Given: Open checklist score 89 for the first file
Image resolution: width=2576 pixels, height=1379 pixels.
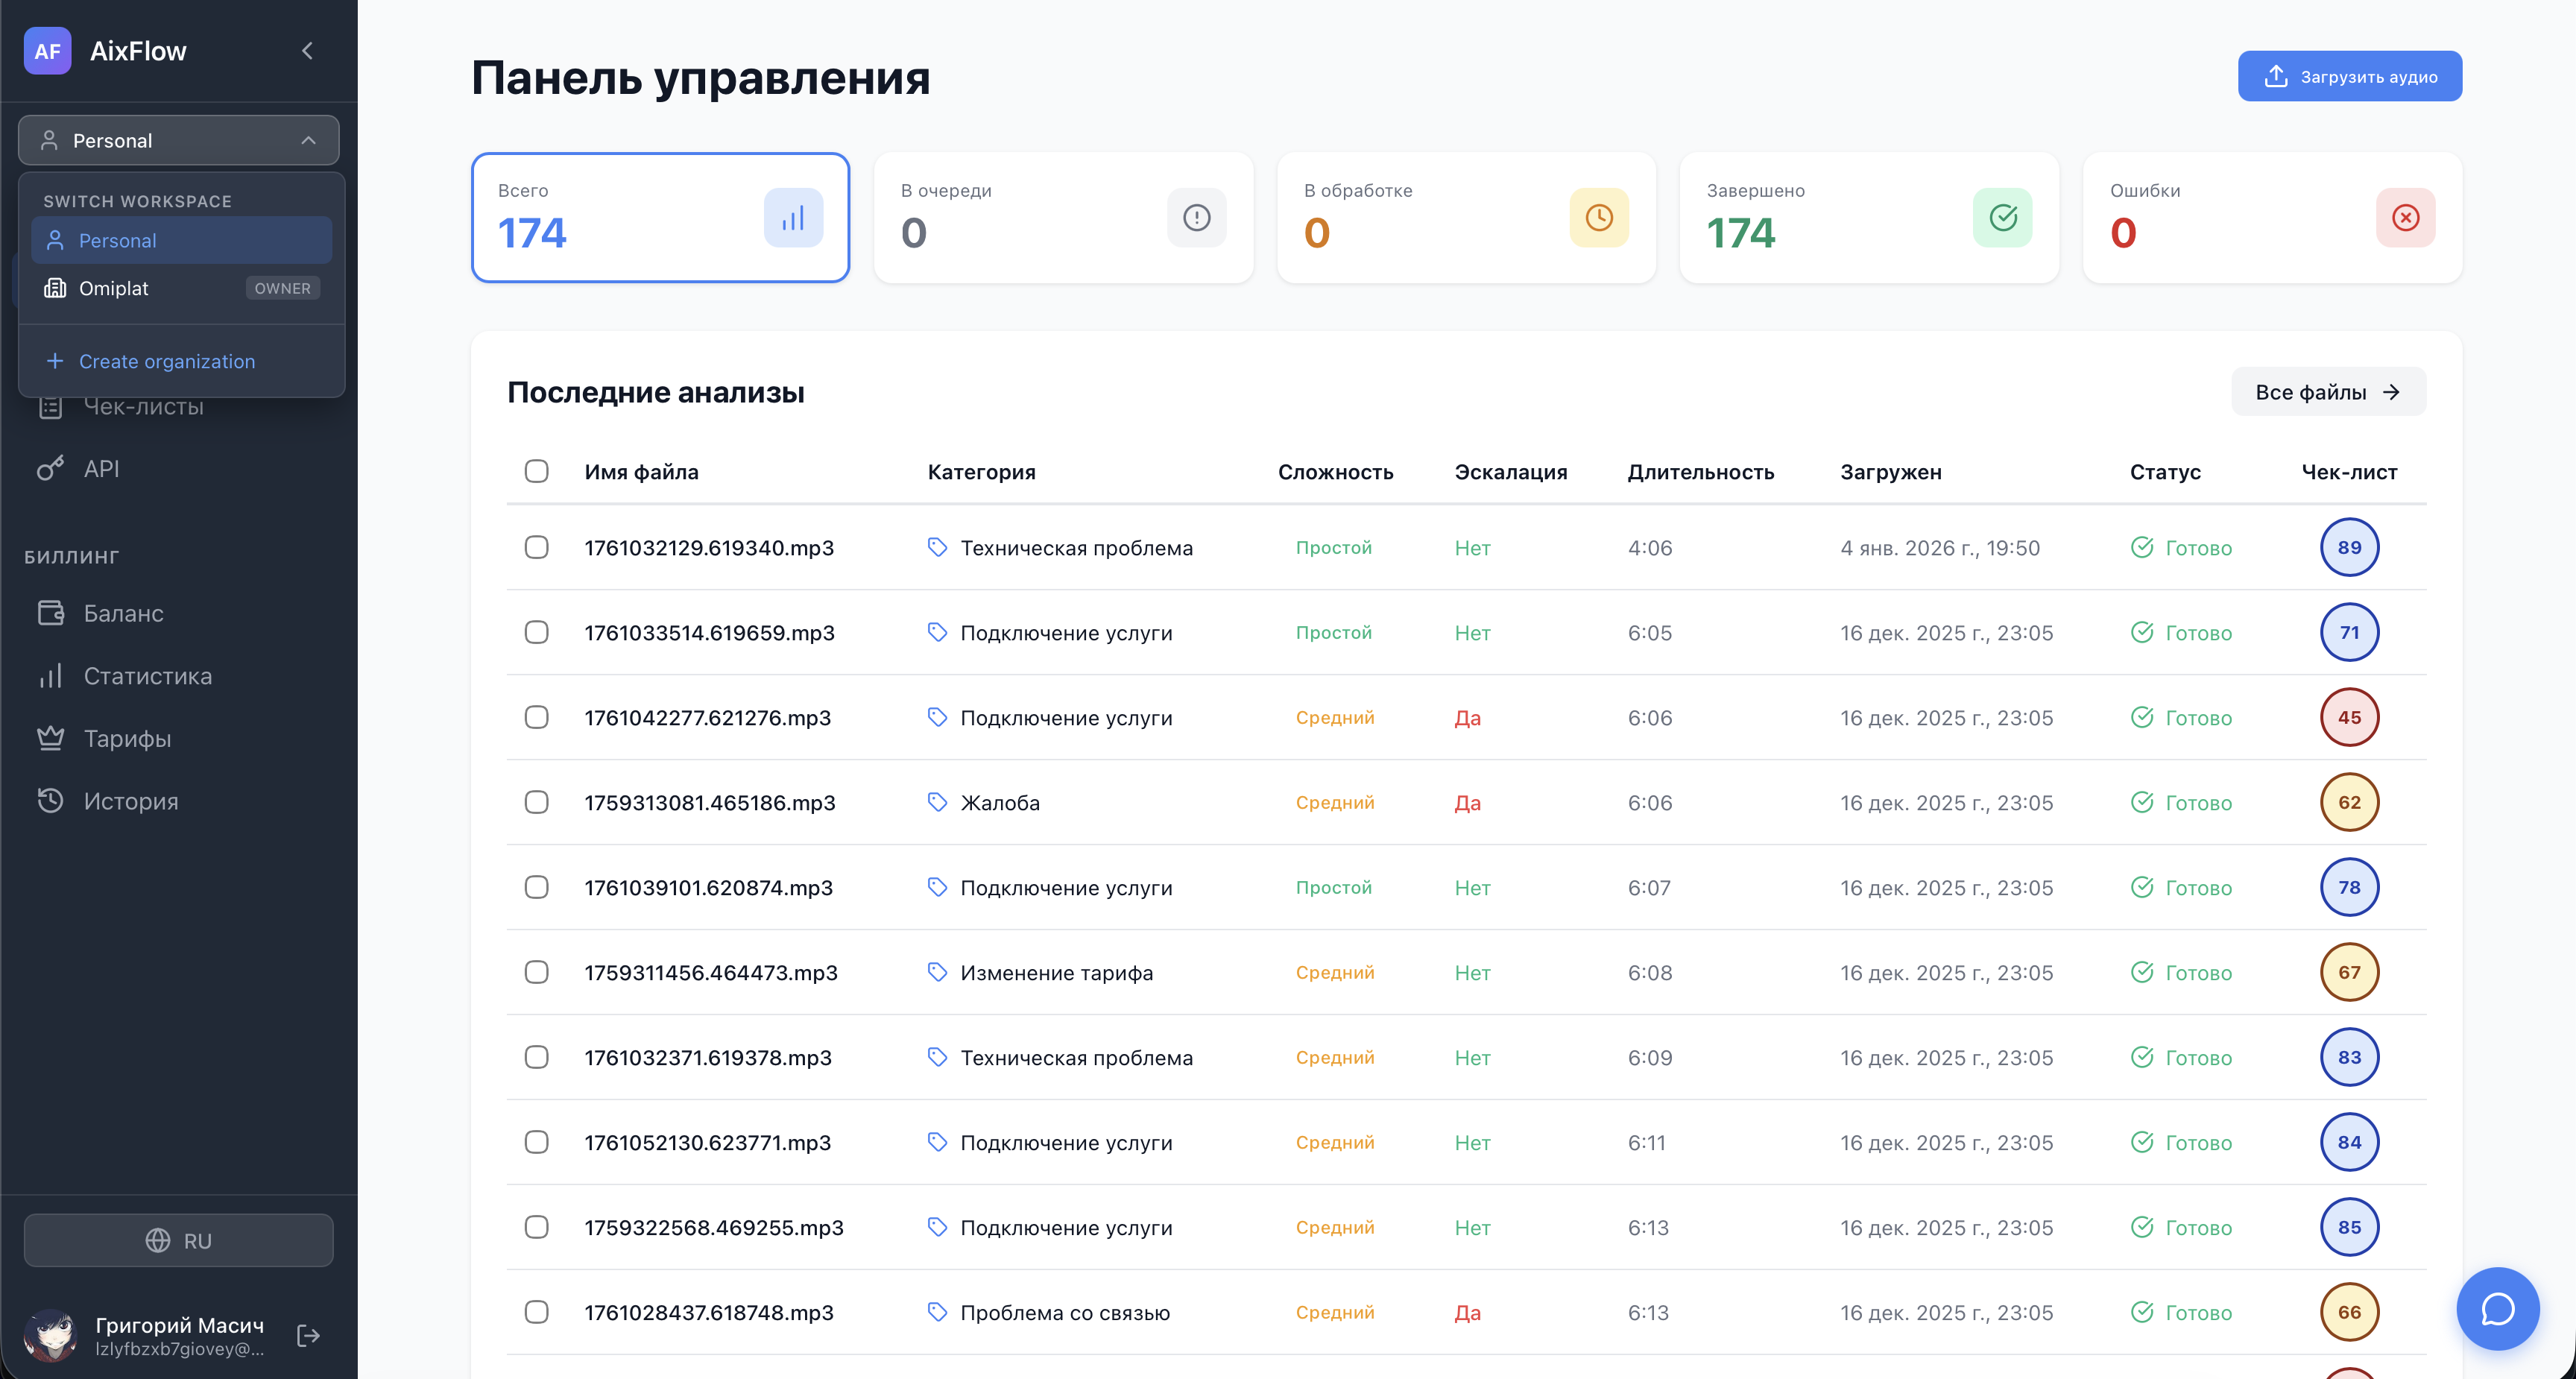Looking at the screenshot, I should [2350, 547].
